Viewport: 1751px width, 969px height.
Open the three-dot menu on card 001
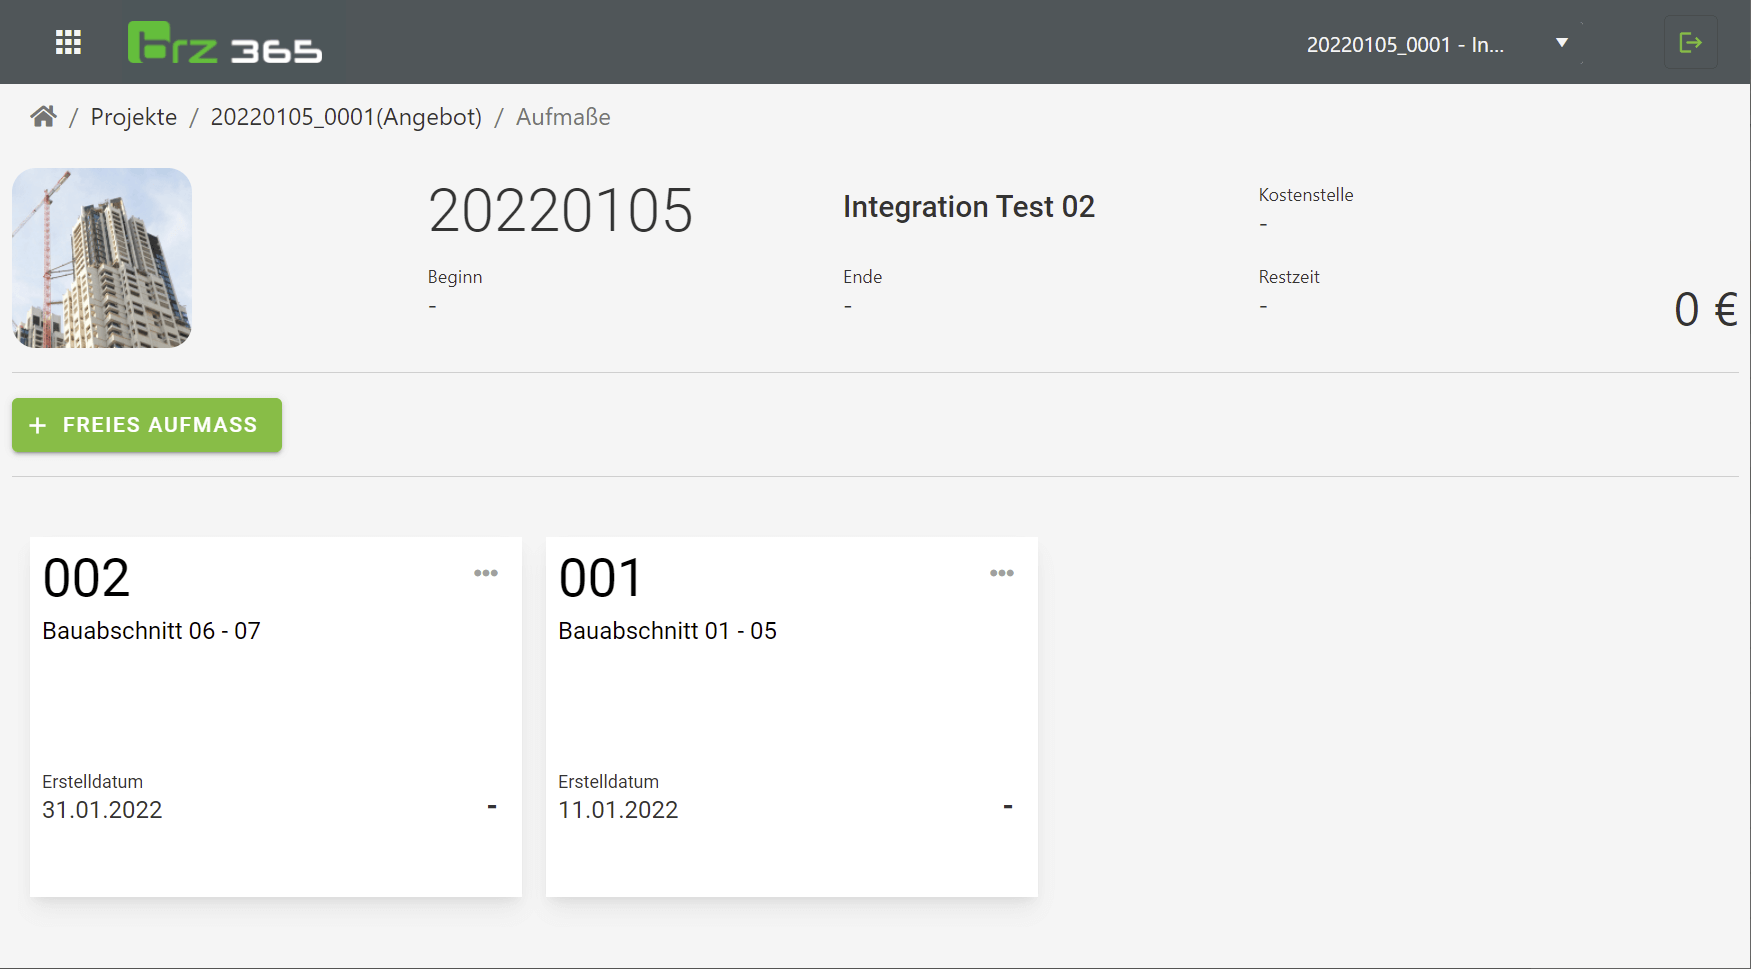(1001, 573)
